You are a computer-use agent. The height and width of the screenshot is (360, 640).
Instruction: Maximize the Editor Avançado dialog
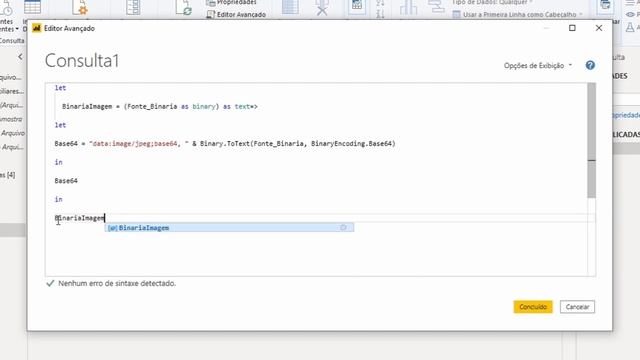pos(572,28)
